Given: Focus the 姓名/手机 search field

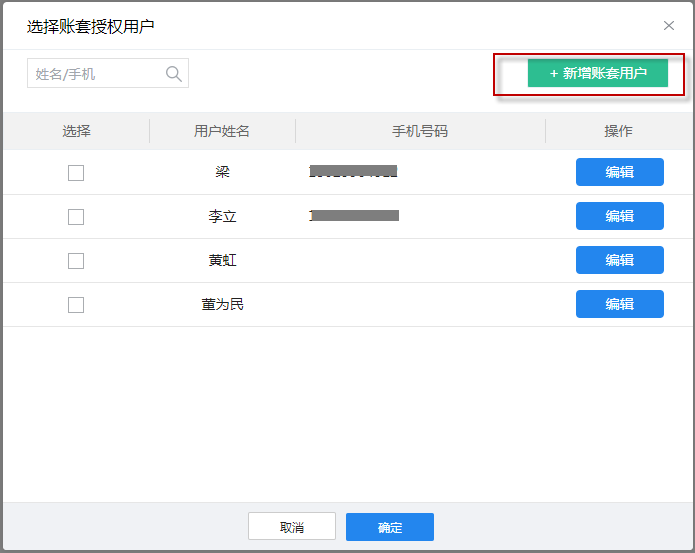Looking at the screenshot, I should 95,73.
